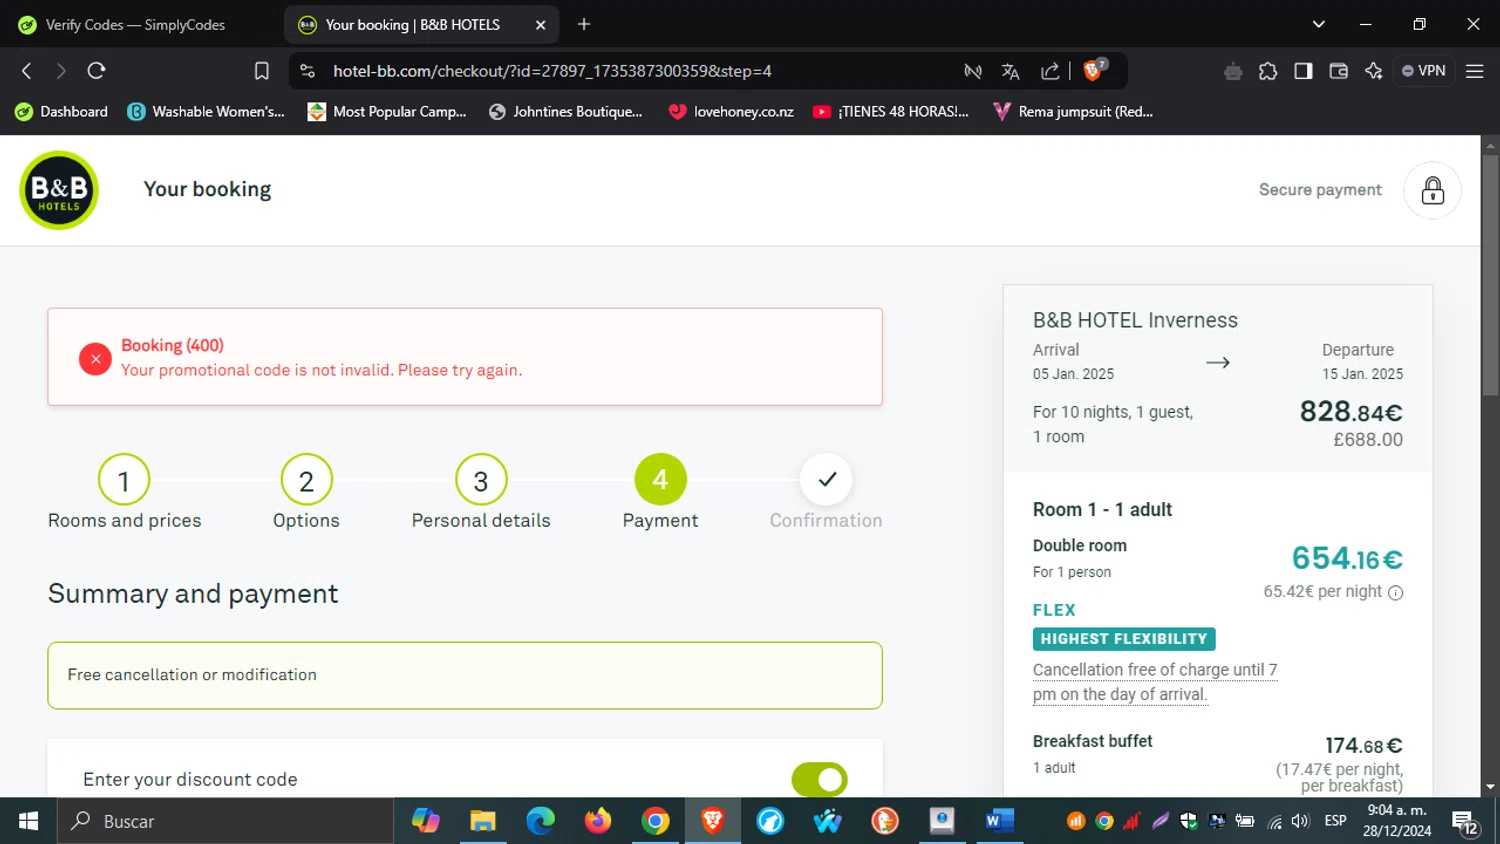The image size is (1500, 844).
Task: Bookmark this page icon
Action: [x=262, y=71]
